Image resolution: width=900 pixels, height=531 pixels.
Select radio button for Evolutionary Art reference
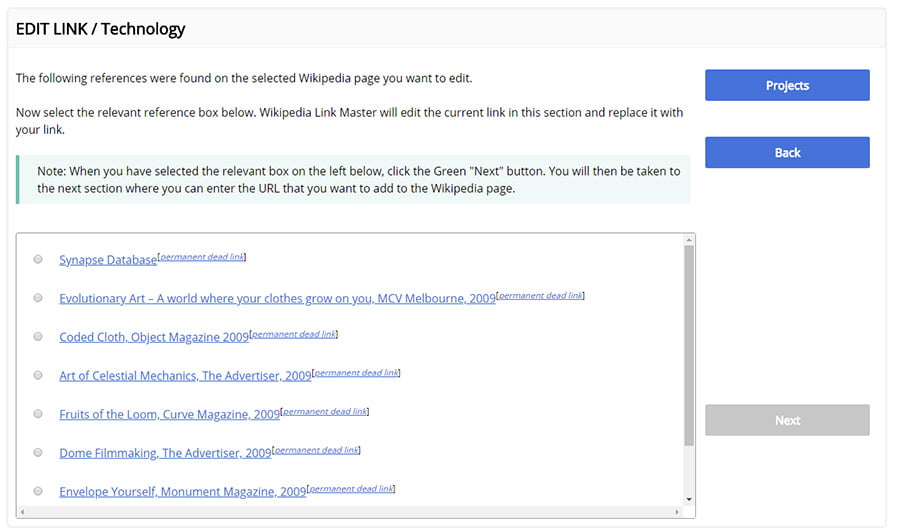[38, 298]
